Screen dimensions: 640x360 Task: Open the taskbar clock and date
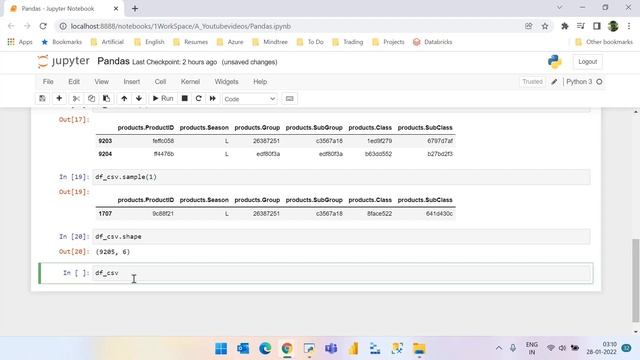click(x=602, y=348)
